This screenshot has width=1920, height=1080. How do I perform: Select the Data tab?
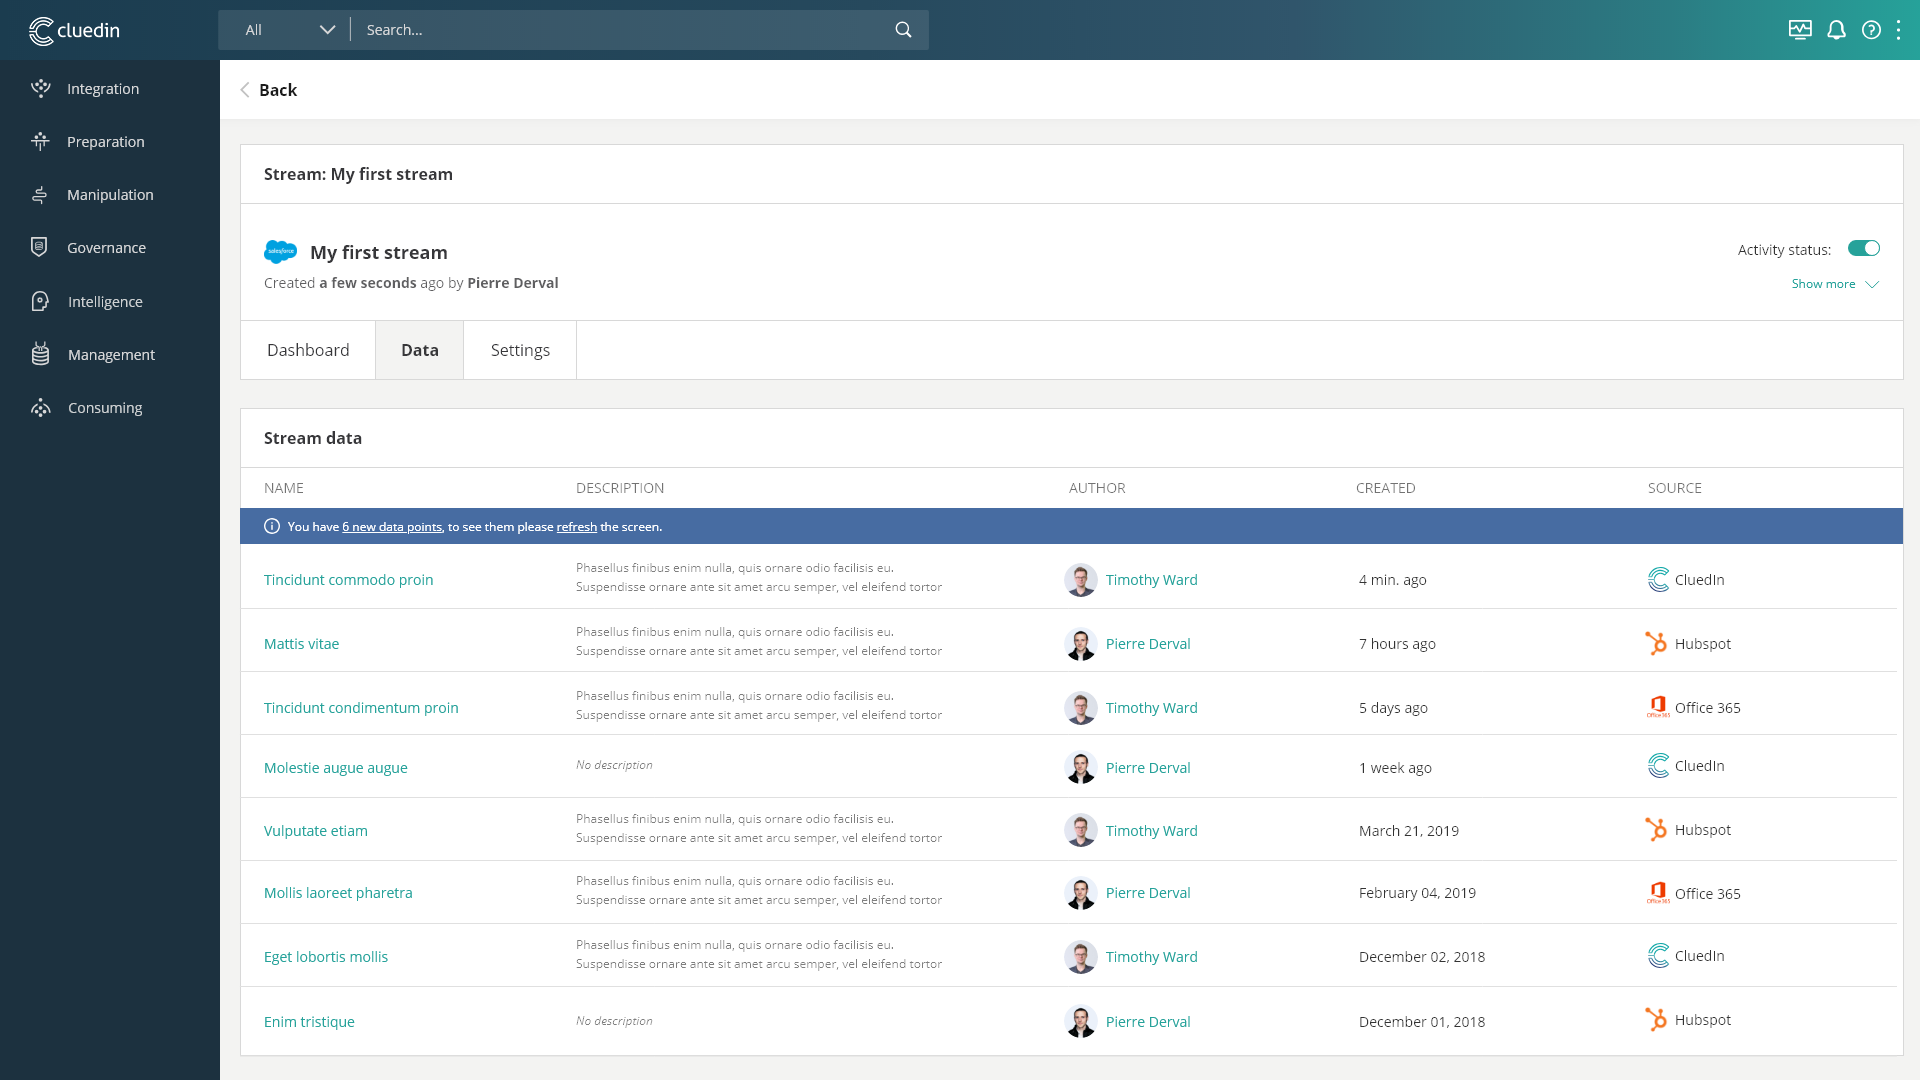click(420, 350)
